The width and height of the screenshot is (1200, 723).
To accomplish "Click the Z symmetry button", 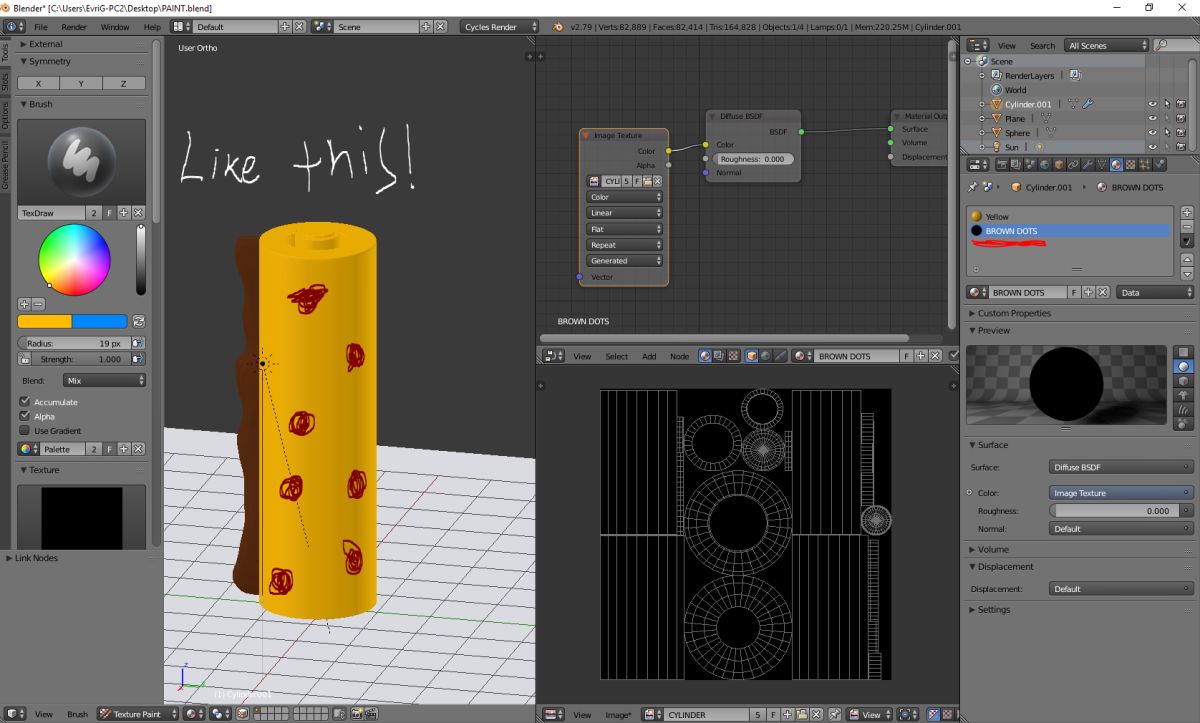I will (124, 84).
